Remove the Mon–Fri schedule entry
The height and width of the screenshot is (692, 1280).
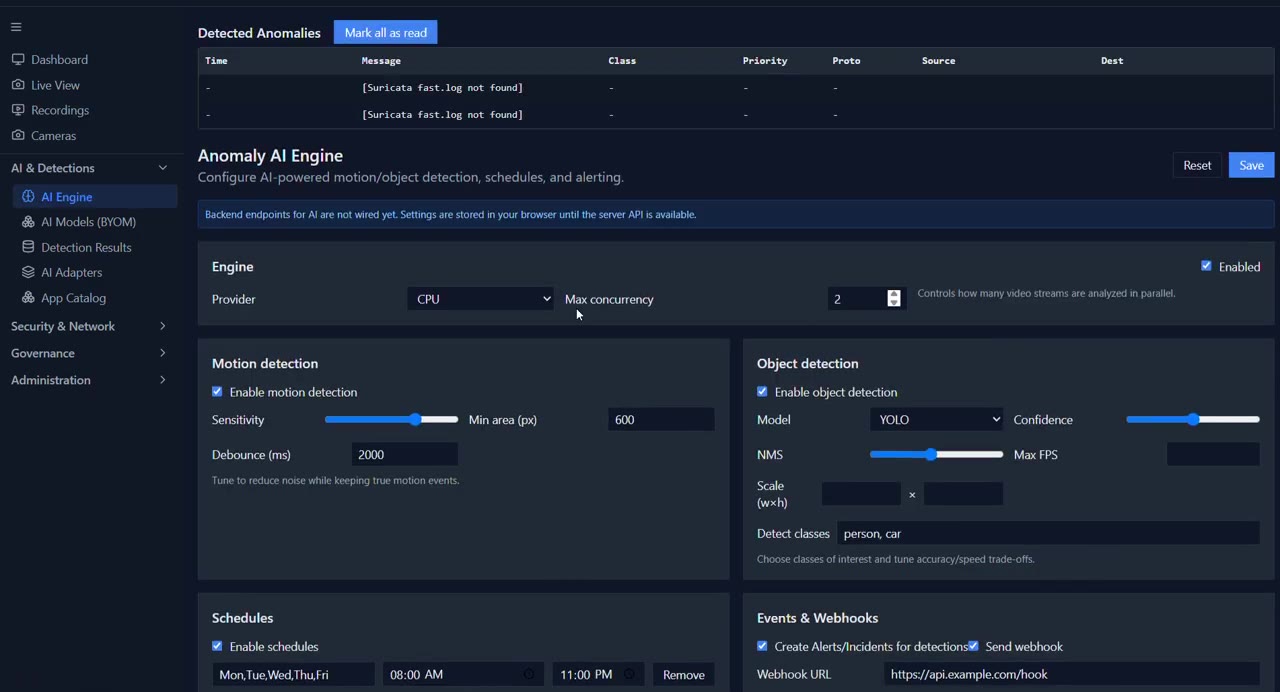684,675
